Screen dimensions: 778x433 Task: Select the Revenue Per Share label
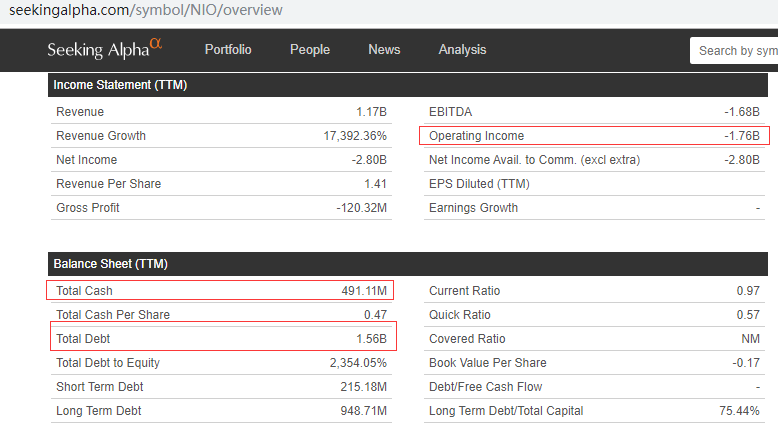click(109, 184)
